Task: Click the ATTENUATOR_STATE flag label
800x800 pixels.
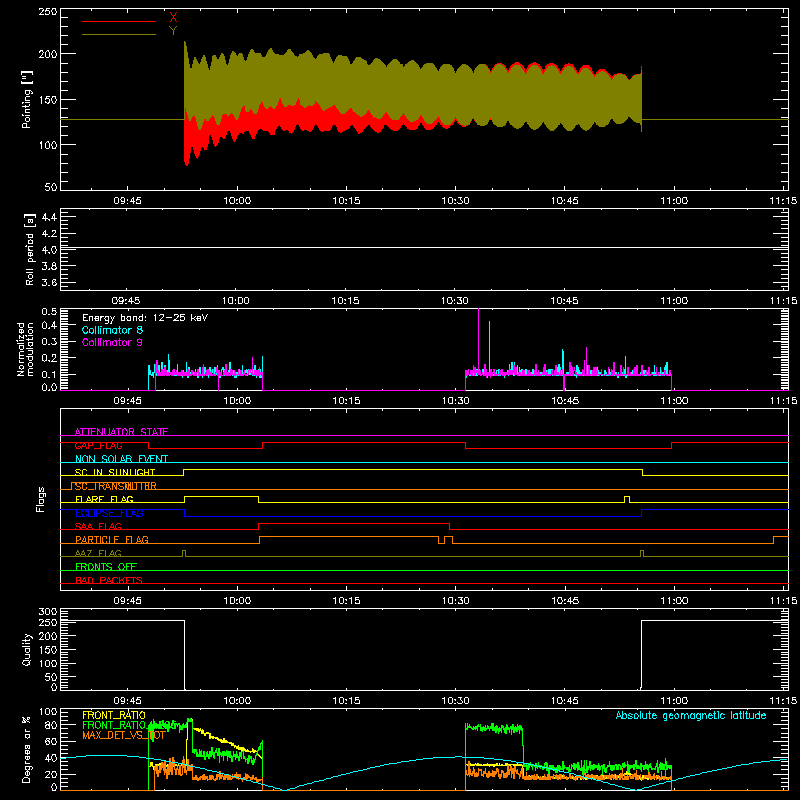Action: click(121, 432)
